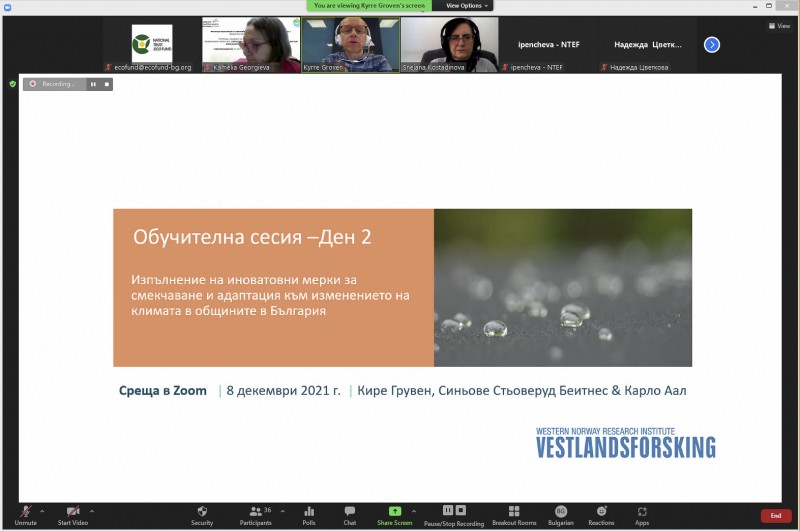
Task: Open the Chat panel
Action: click(x=349, y=513)
